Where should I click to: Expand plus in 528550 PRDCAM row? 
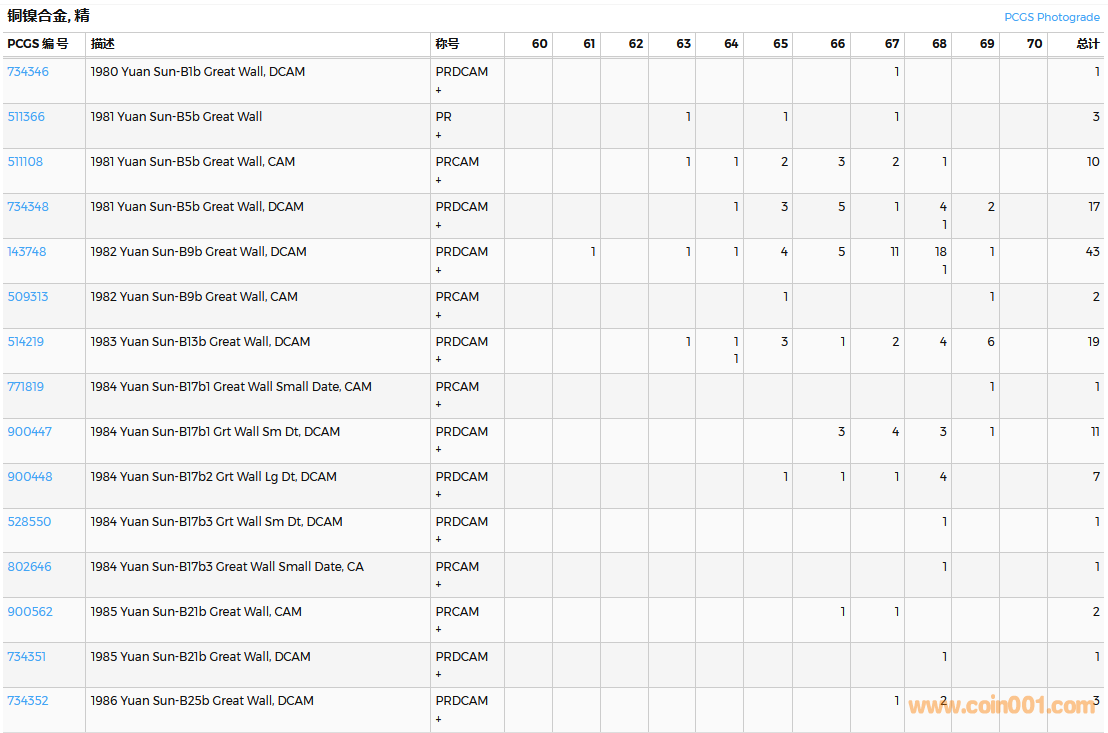click(x=438, y=540)
